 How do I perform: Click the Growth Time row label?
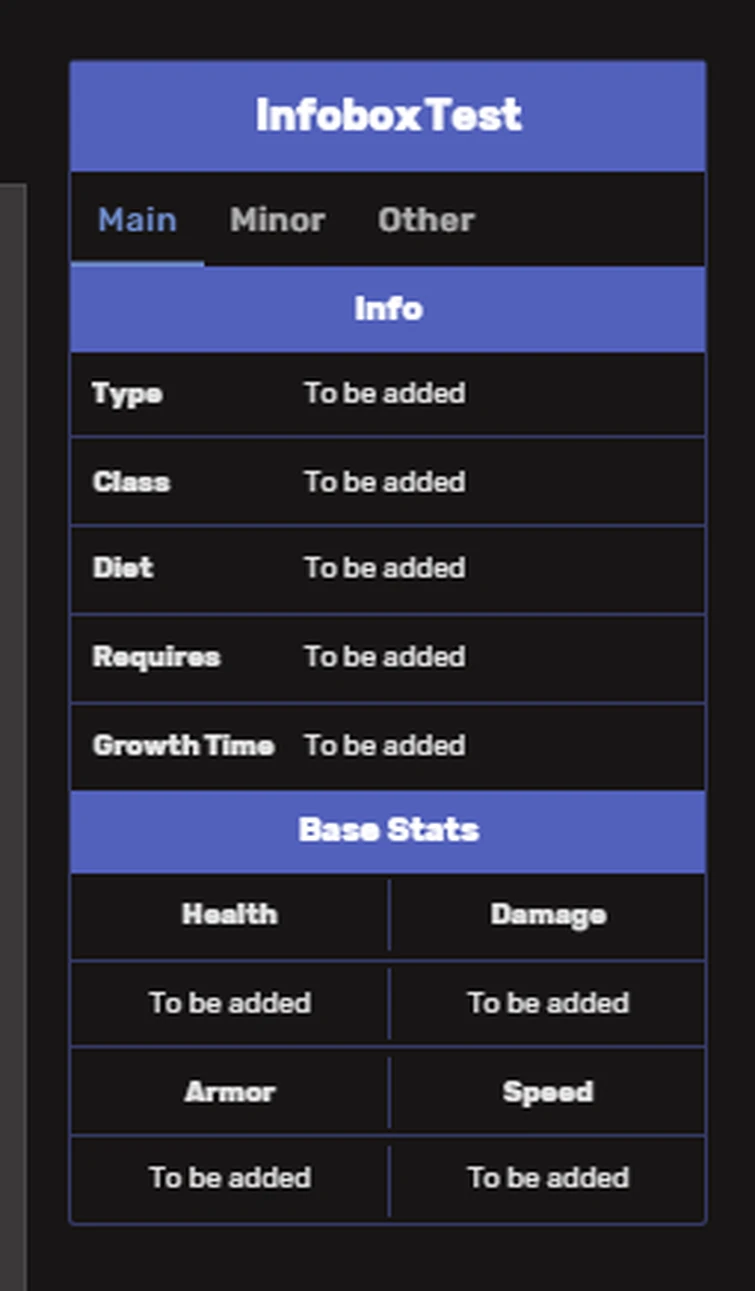point(183,745)
